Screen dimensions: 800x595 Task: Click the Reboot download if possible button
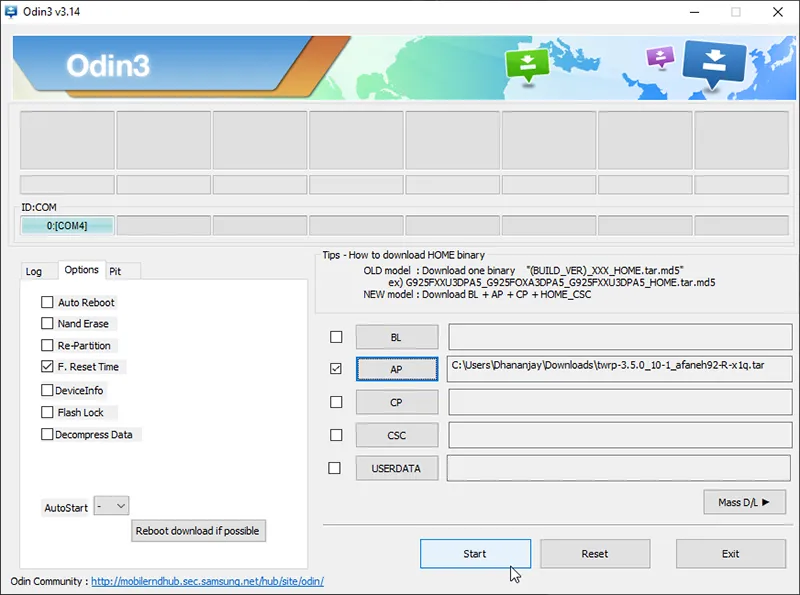point(198,530)
